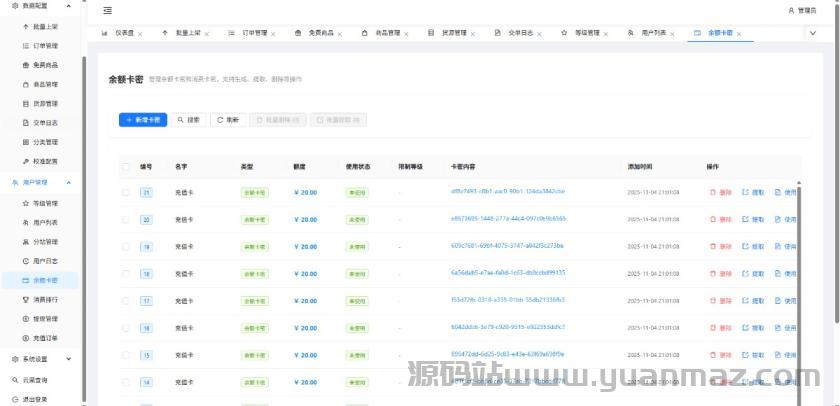Check the checkbox for row 21
Viewport: 840px width, 406px height.
point(126,192)
